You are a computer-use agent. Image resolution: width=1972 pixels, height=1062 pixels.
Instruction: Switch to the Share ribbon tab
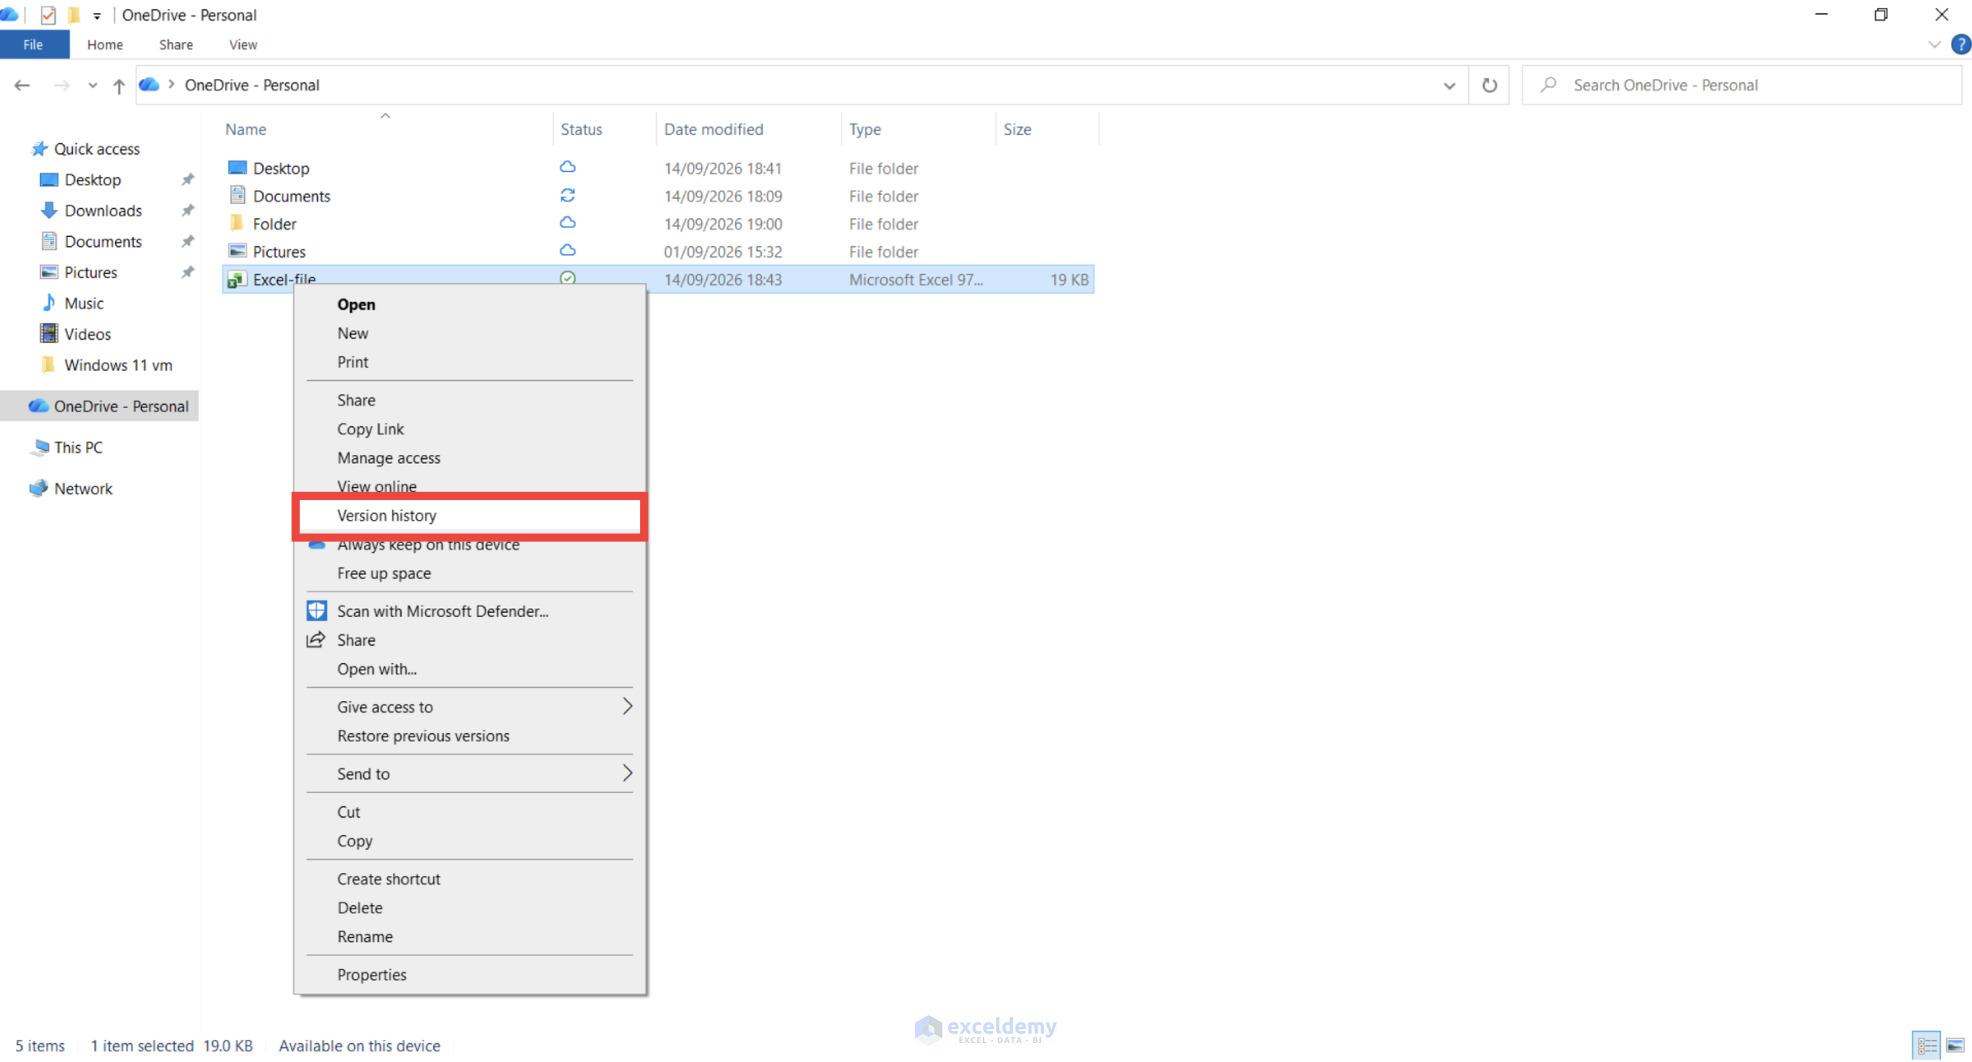(x=176, y=45)
